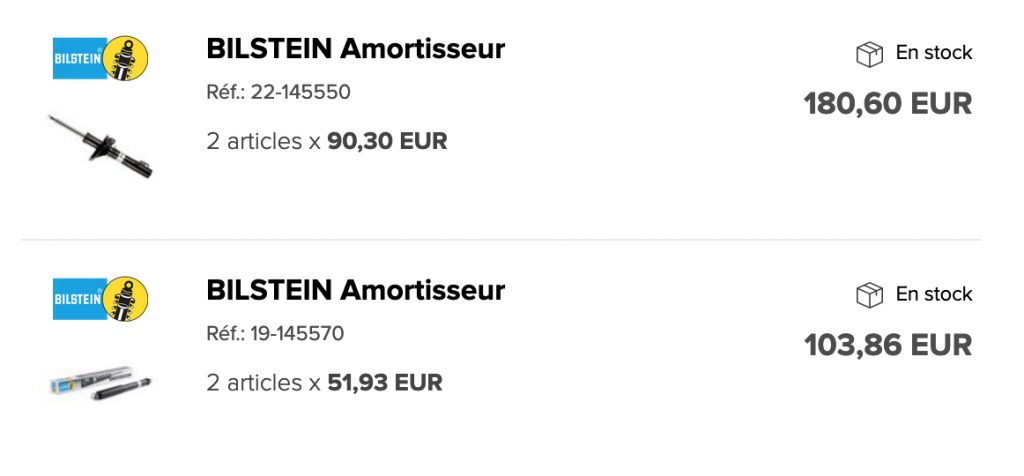Click the 103,86 EUR total price
Screen dimensions: 1024x476
(888, 345)
